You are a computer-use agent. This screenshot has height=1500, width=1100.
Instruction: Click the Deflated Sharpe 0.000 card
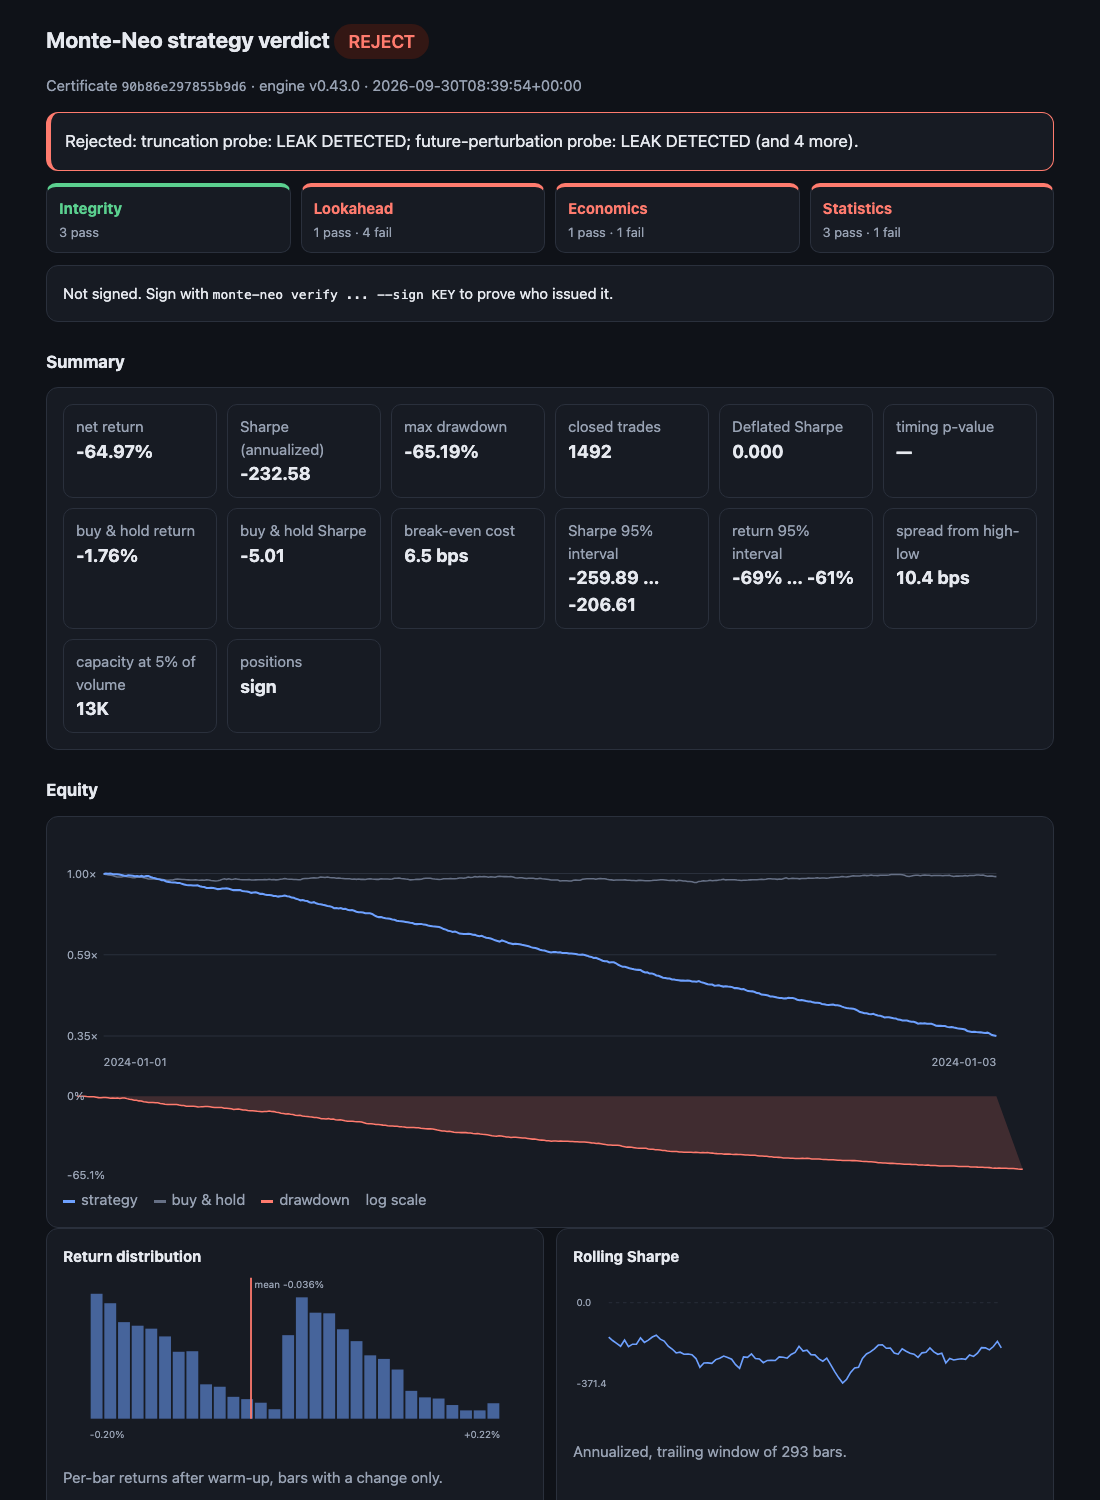point(796,451)
